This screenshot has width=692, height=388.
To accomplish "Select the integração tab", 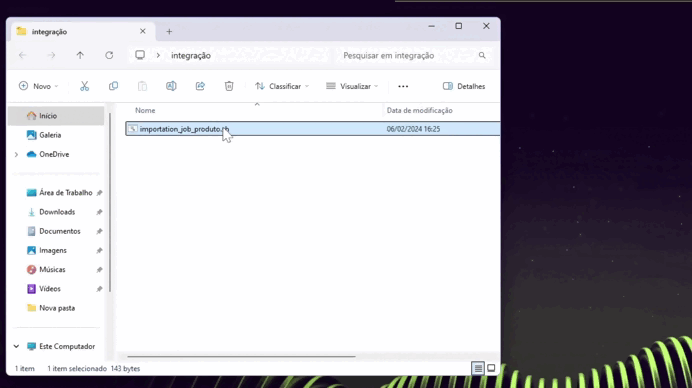I will pos(82,31).
